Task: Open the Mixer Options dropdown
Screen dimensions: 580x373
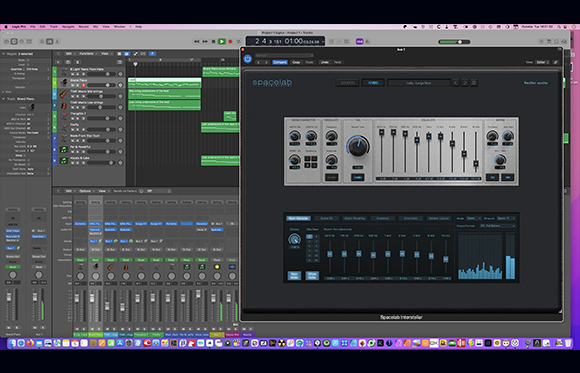Action: pyautogui.click(x=86, y=191)
